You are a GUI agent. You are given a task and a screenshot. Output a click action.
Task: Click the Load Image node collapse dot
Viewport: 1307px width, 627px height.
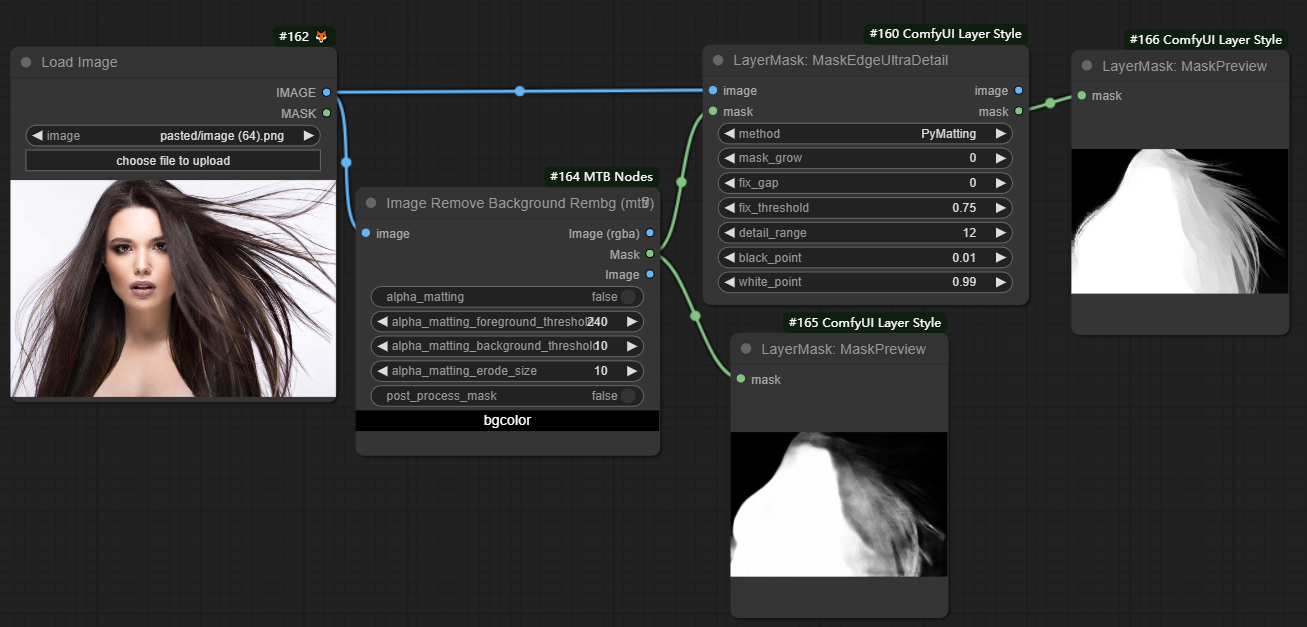pos(26,62)
